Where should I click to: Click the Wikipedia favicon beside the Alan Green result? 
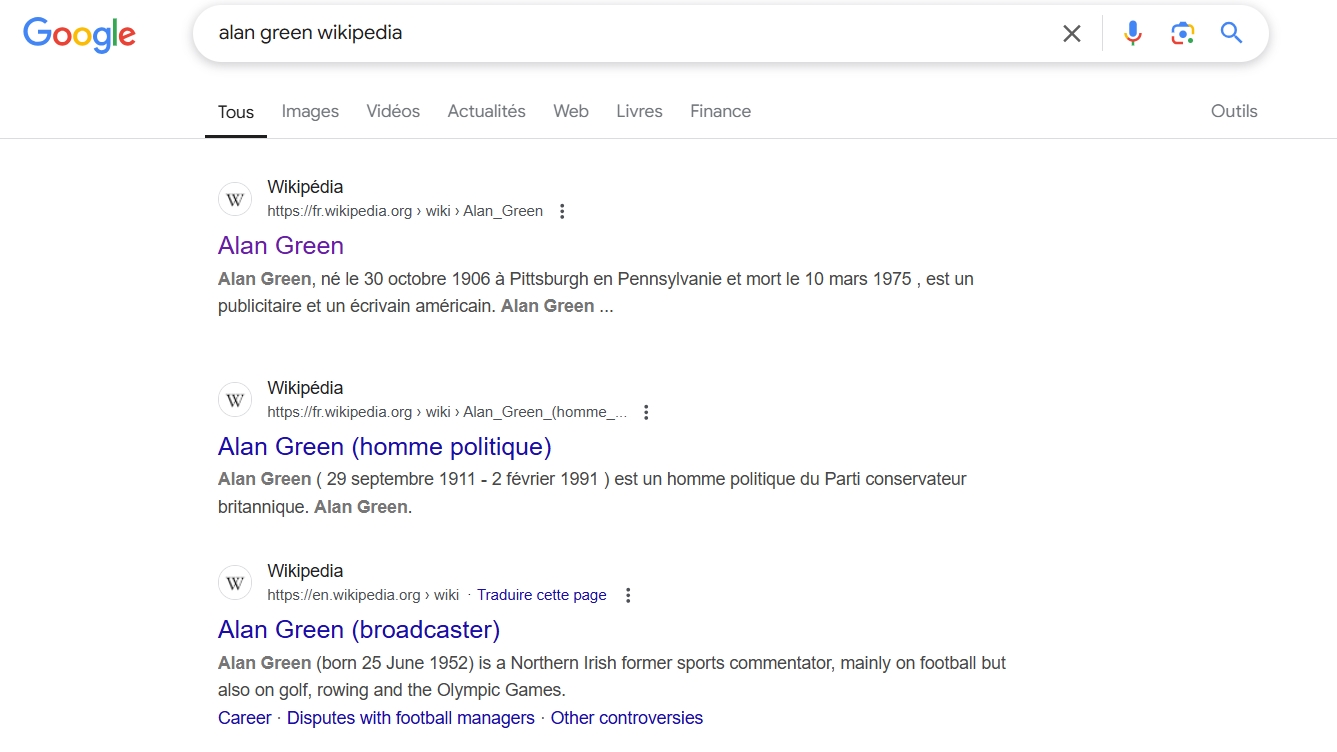[235, 199]
